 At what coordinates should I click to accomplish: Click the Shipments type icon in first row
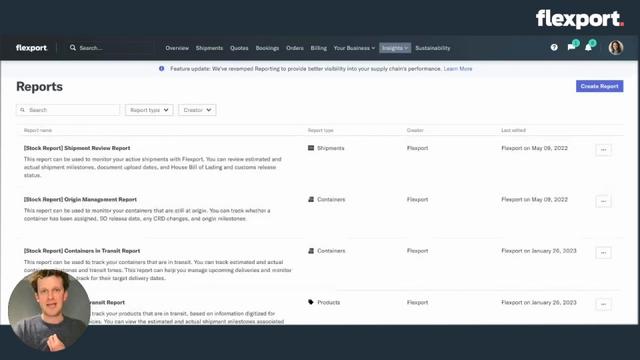coord(311,148)
